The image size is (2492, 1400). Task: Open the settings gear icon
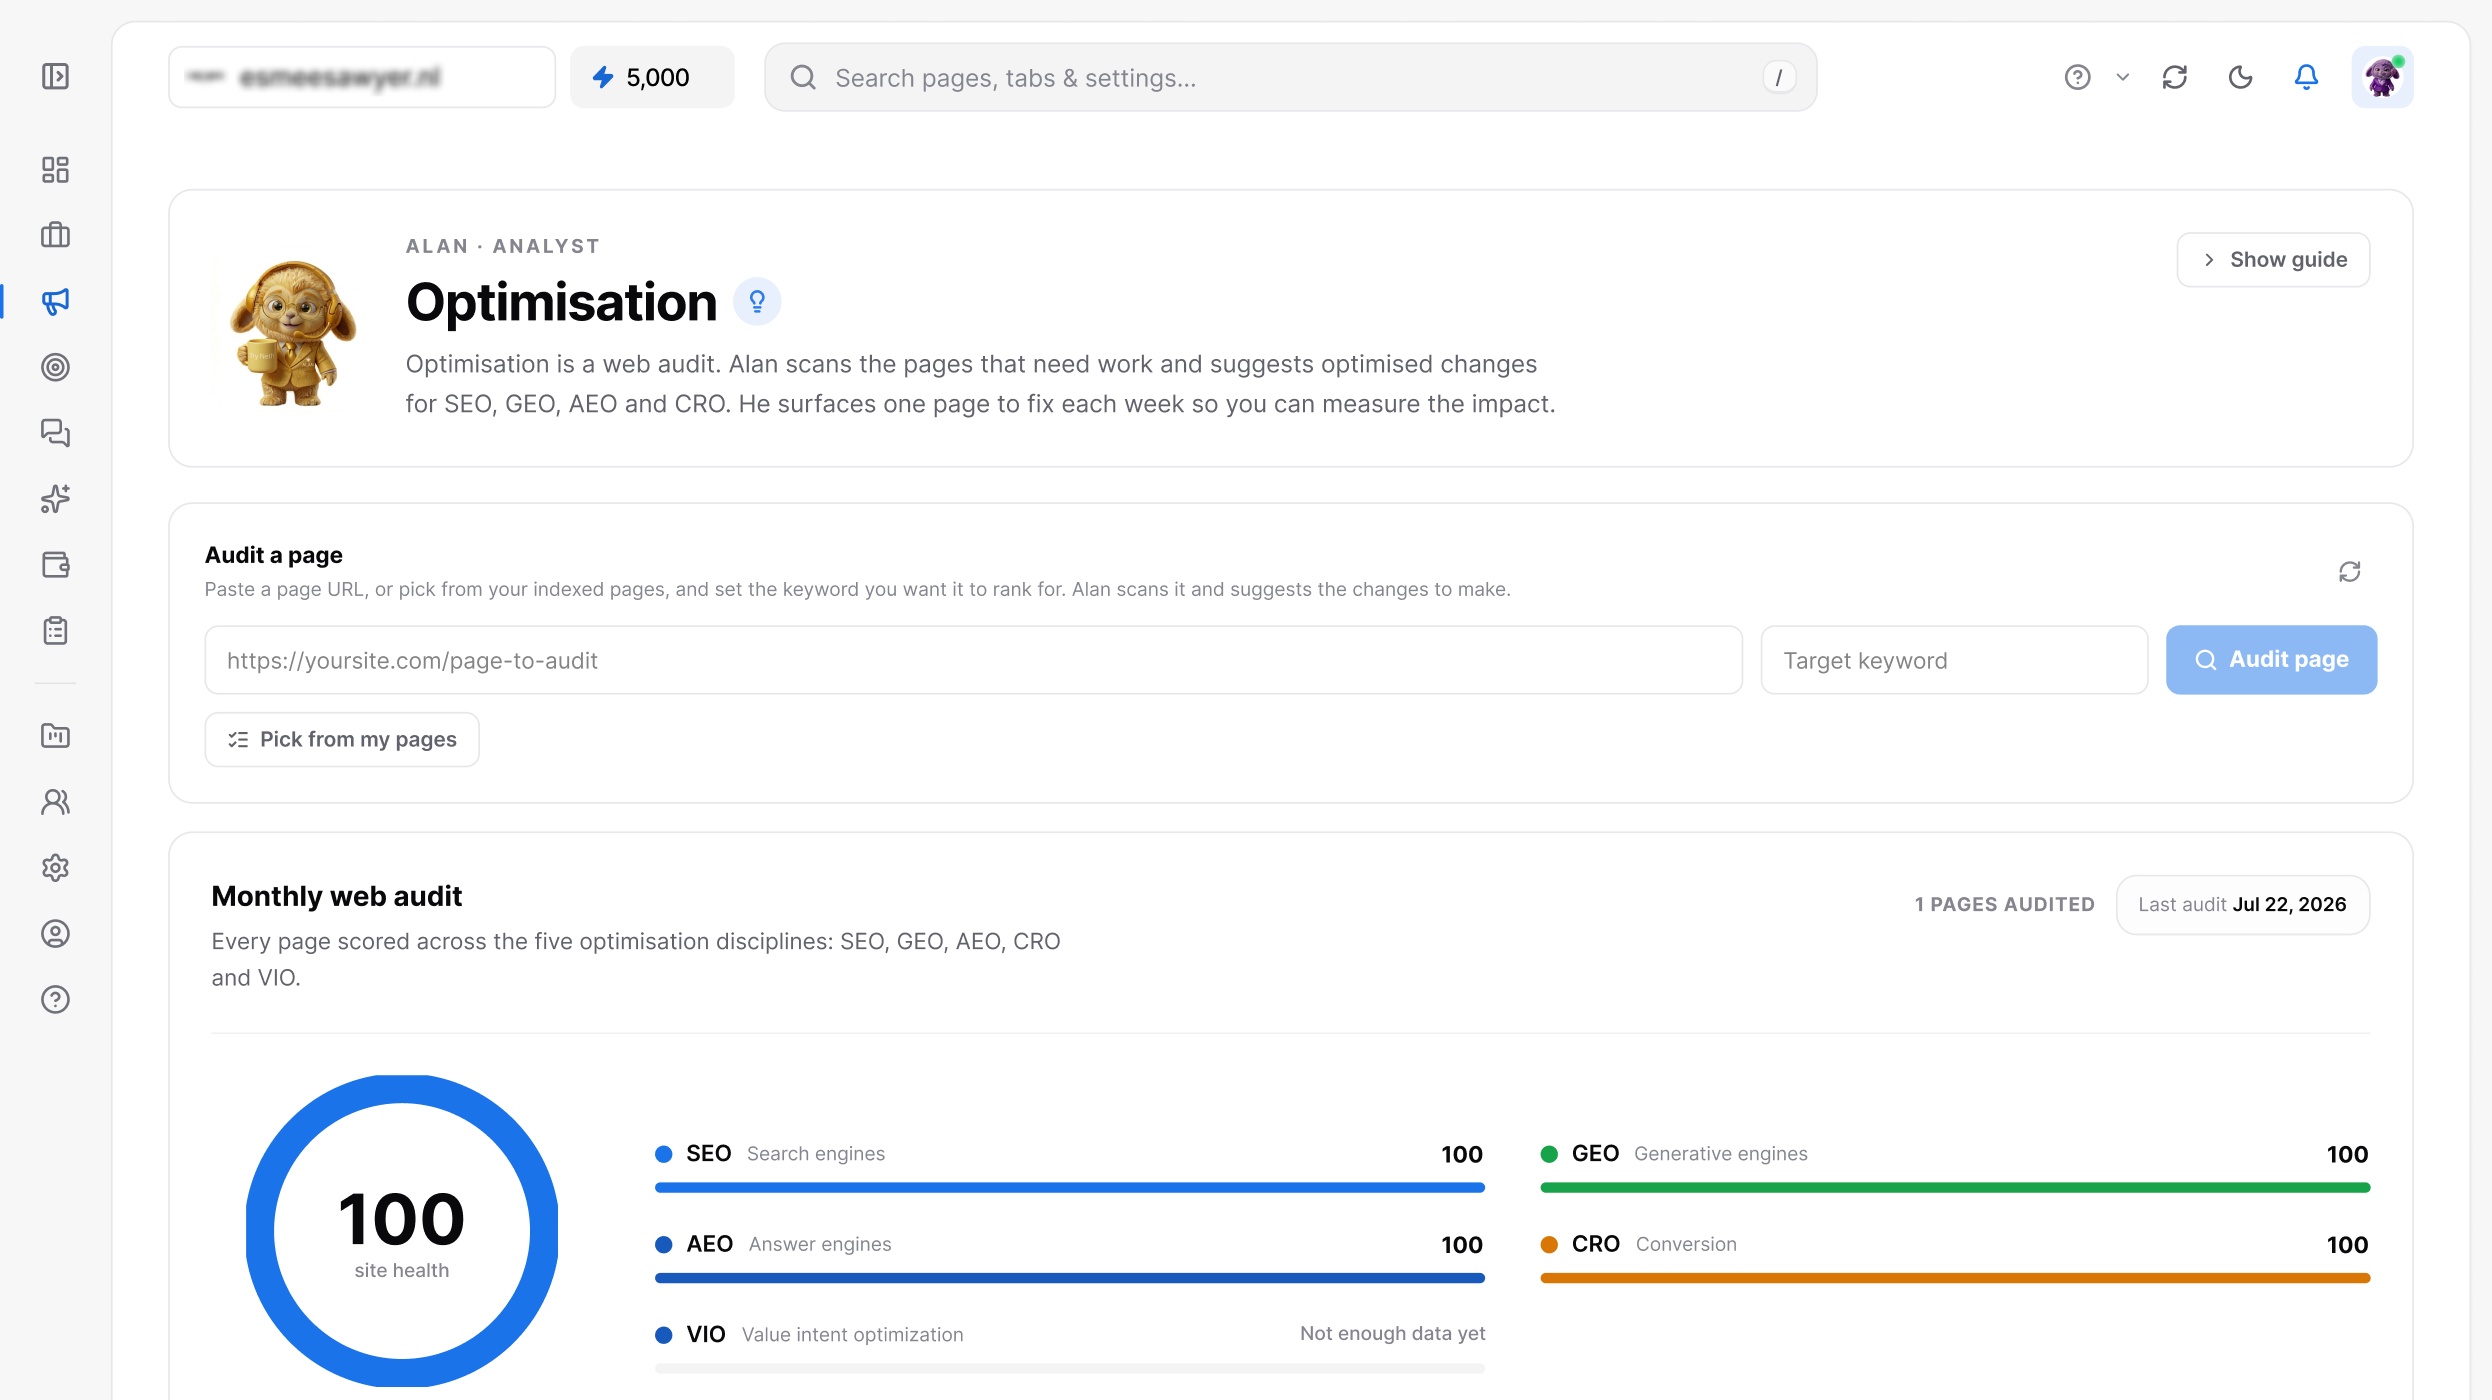click(56, 868)
